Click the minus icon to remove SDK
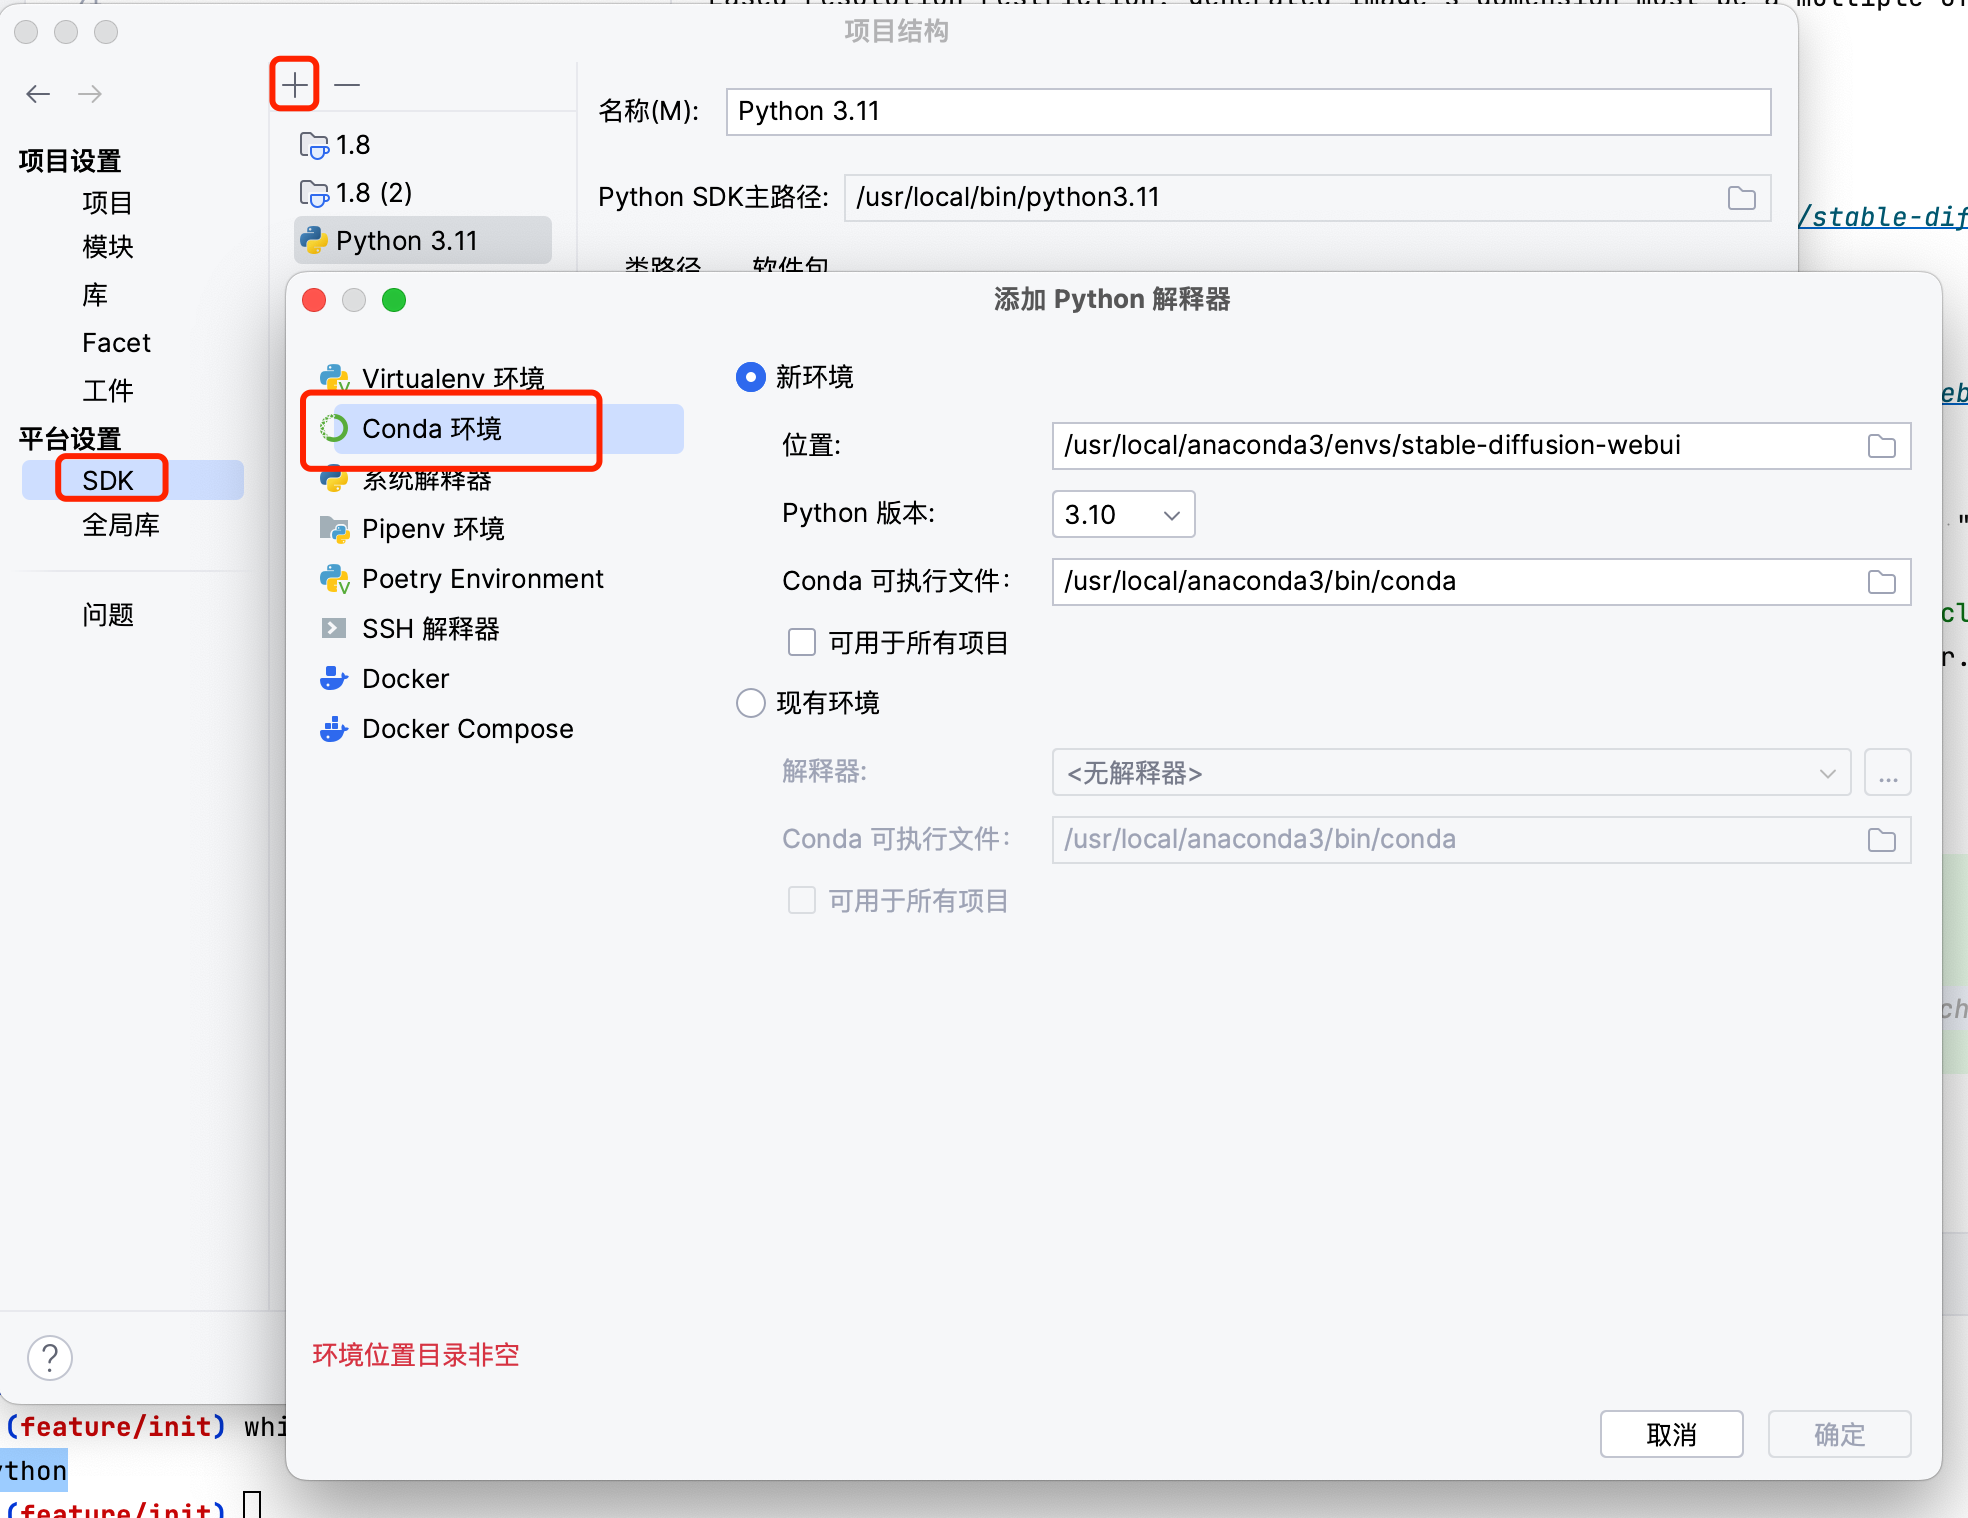 coord(347,85)
